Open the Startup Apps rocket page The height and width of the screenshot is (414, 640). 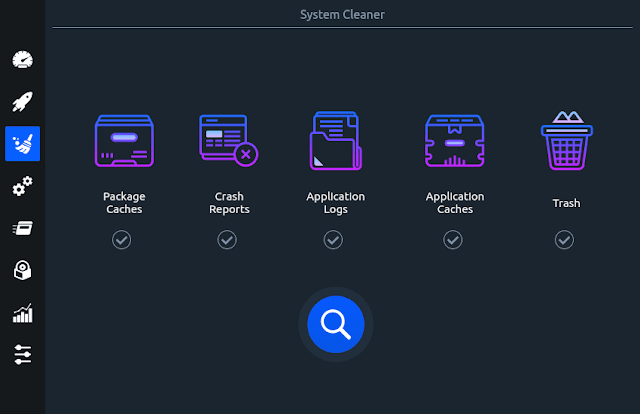click(x=22, y=101)
